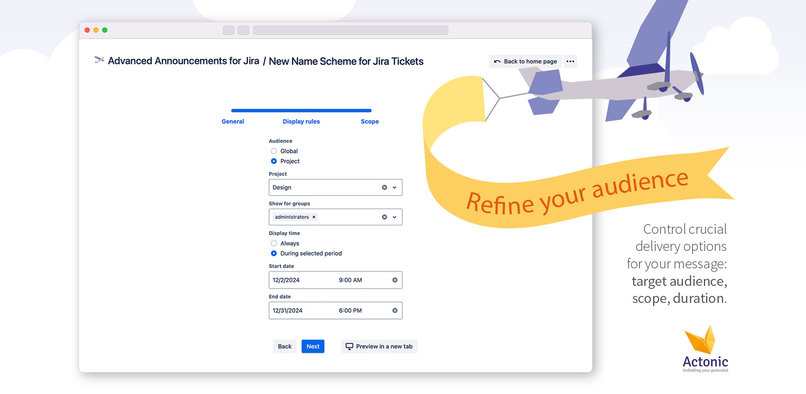The height and width of the screenshot is (394, 806).
Task: Open the three-dots more options menu
Action: (570, 61)
